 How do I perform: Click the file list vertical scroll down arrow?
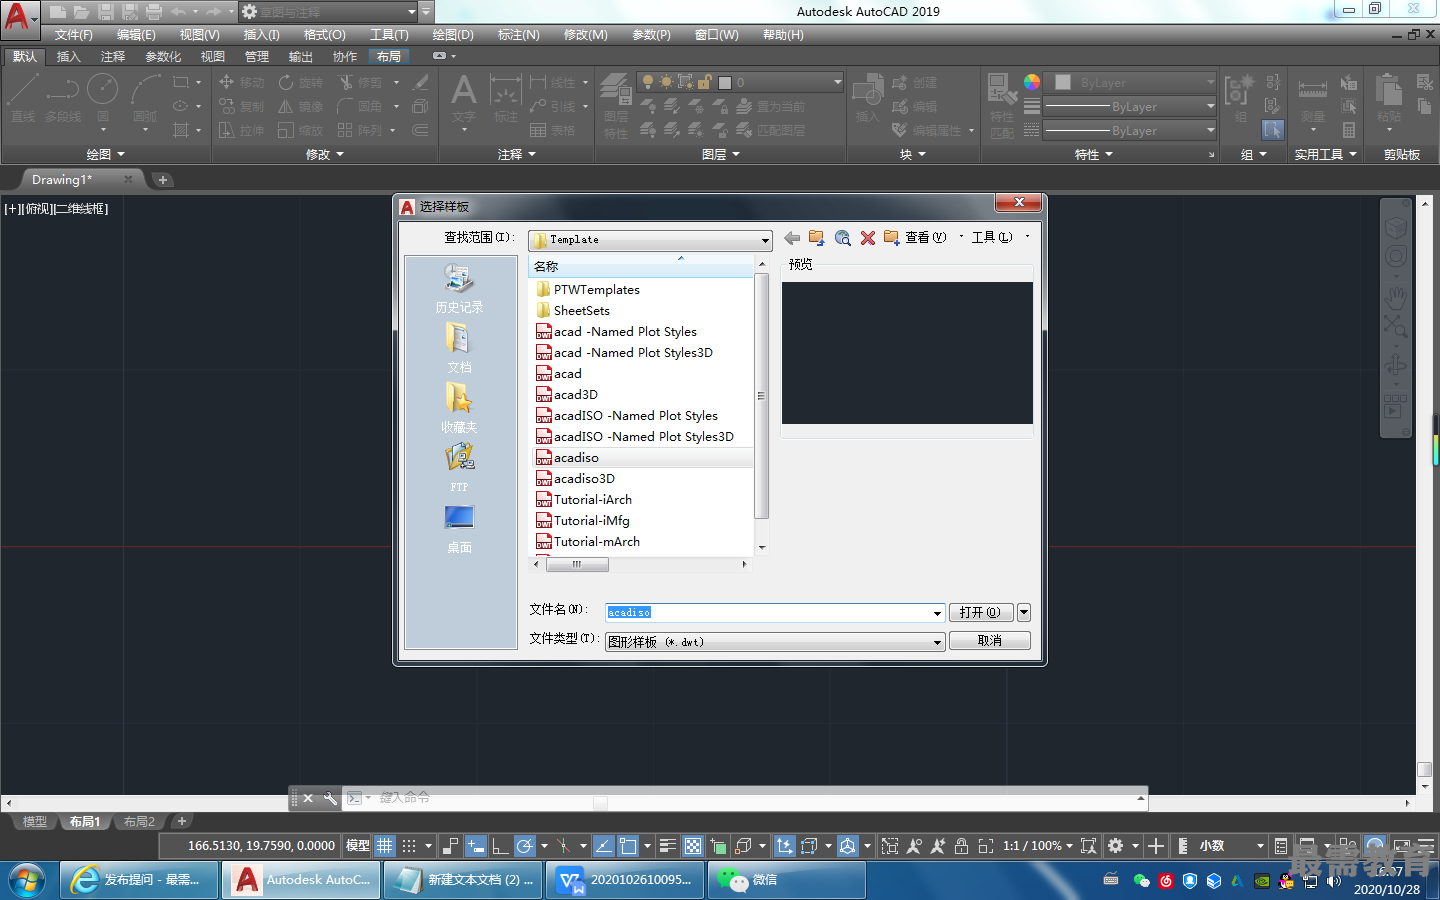(762, 547)
